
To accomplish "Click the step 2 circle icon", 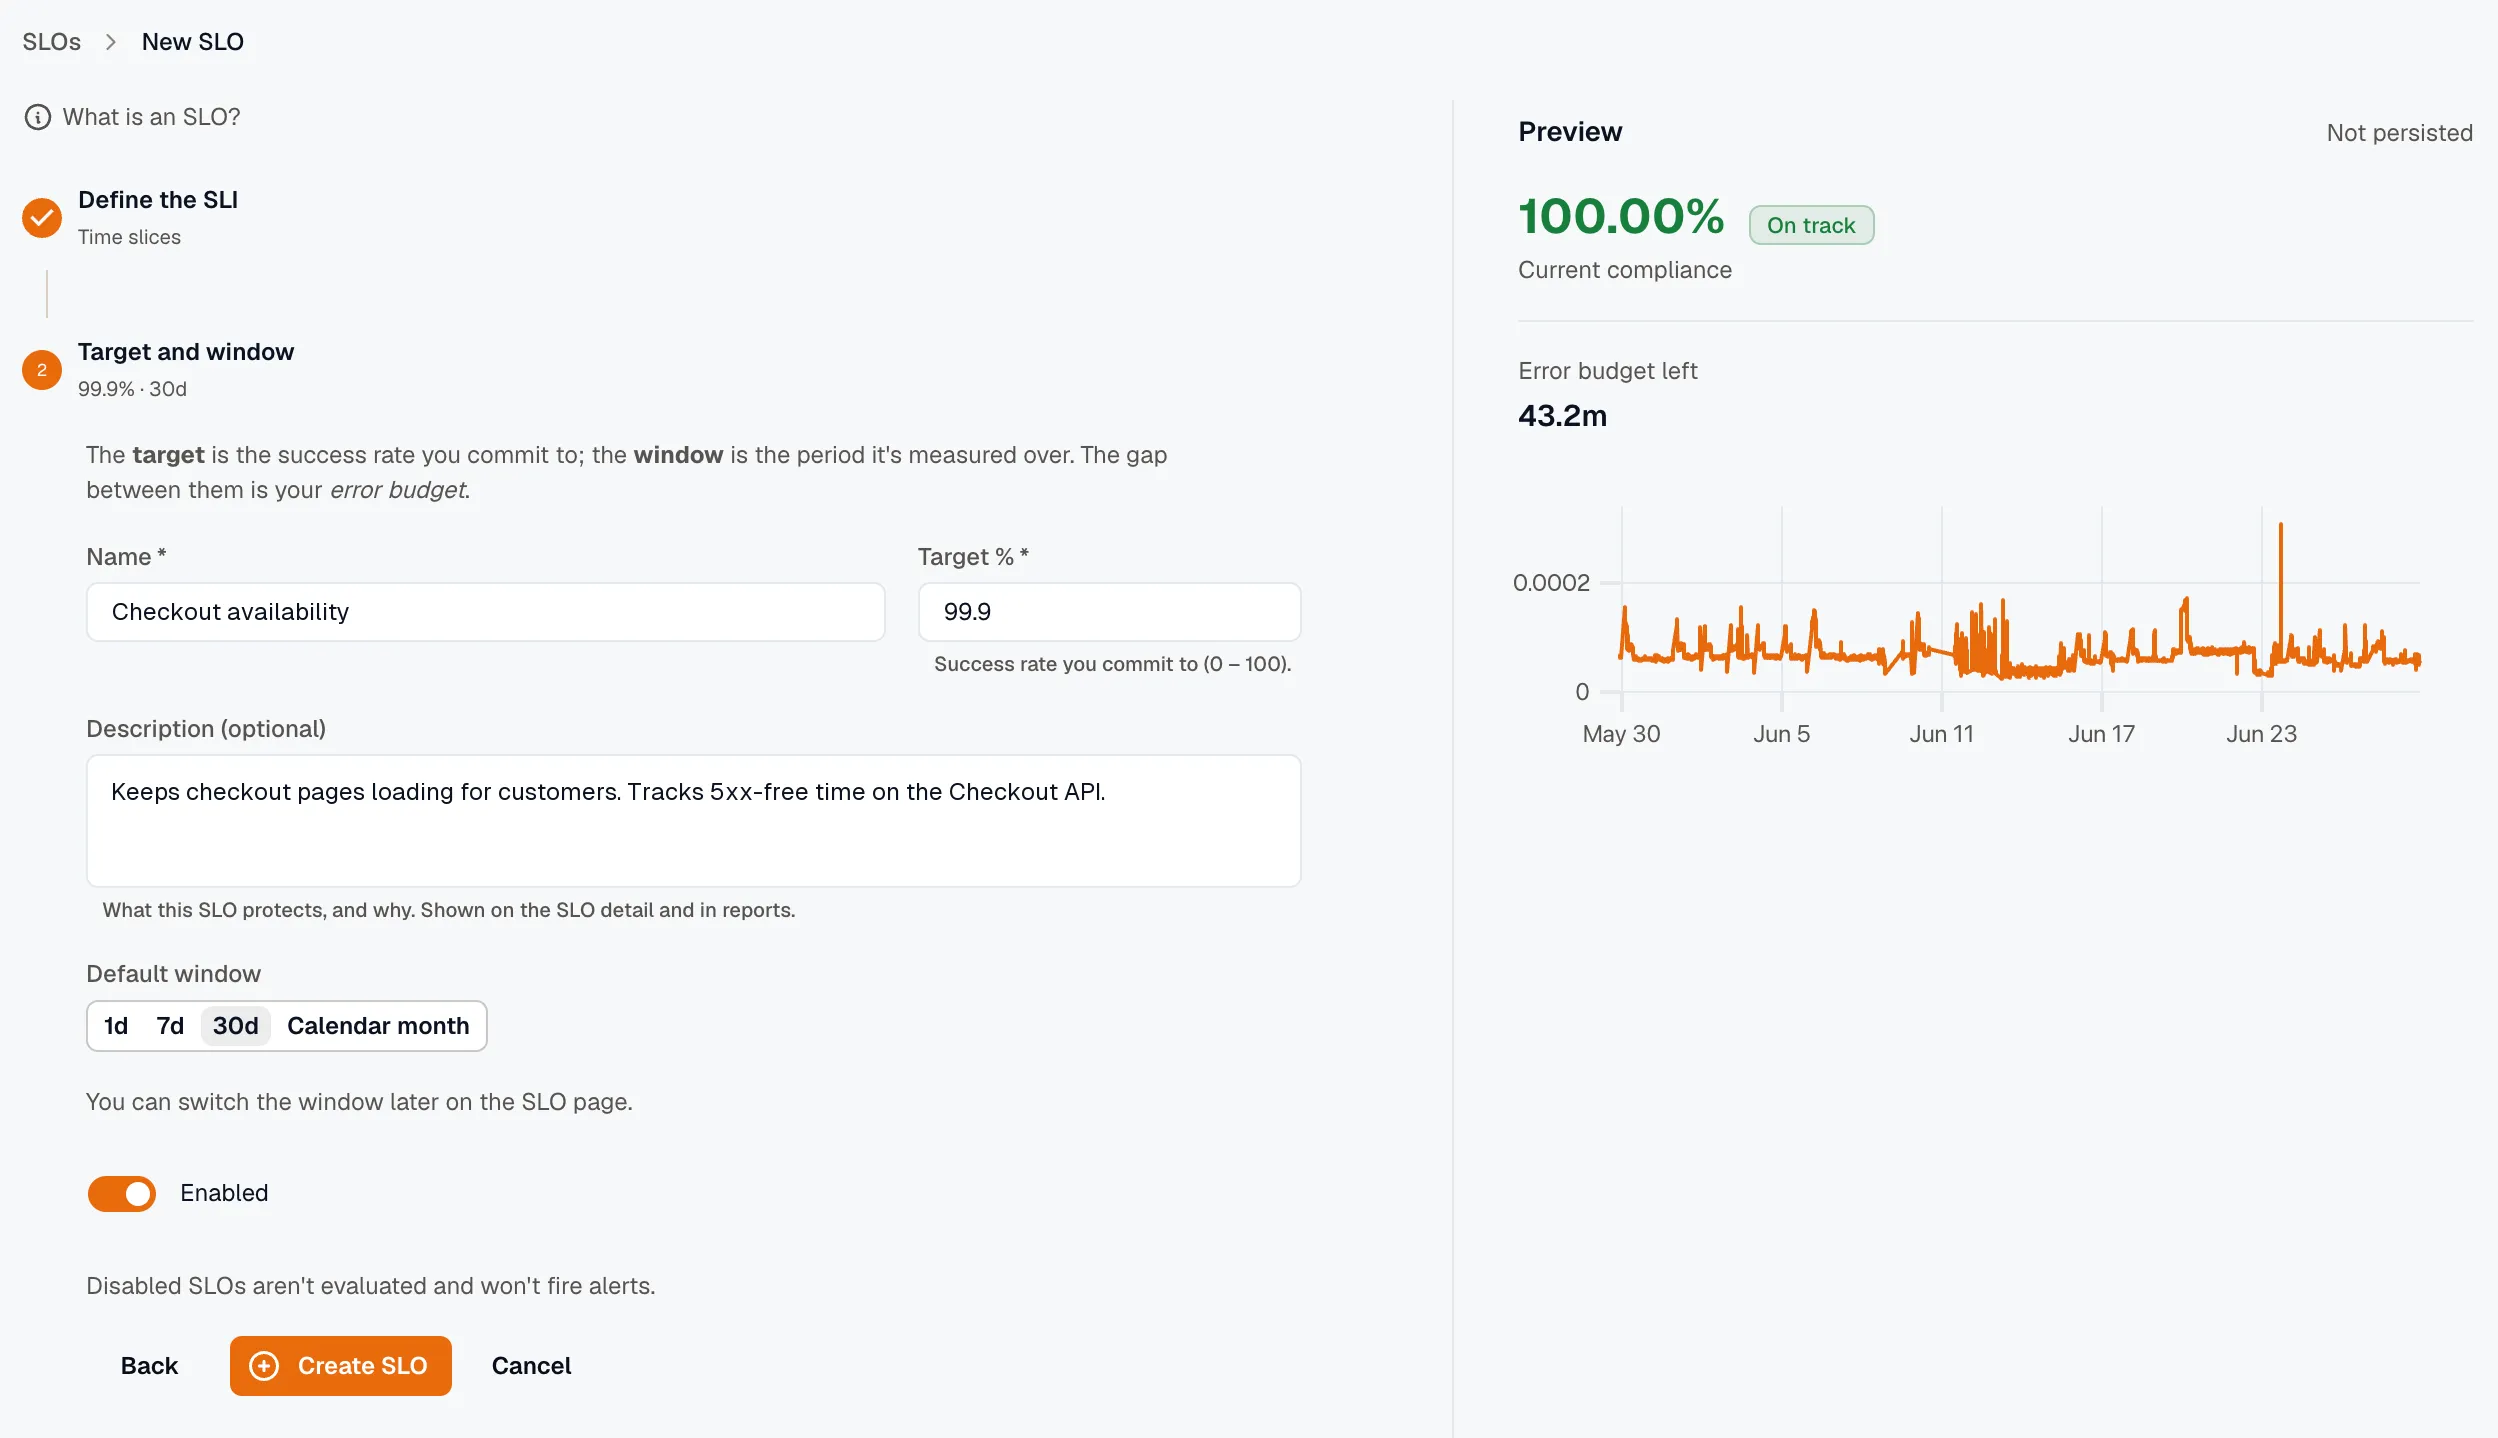I will (42, 370).
